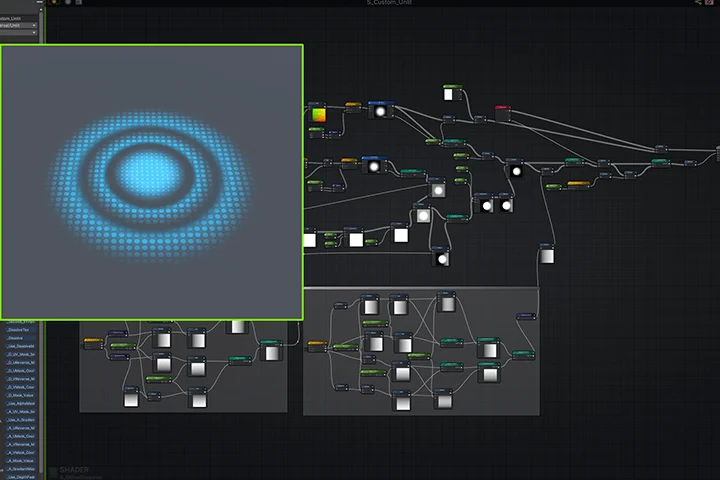This screenshot has height=480, width=720.
Task: Select the _A_UReverse_M property
Action: [21, 428]
